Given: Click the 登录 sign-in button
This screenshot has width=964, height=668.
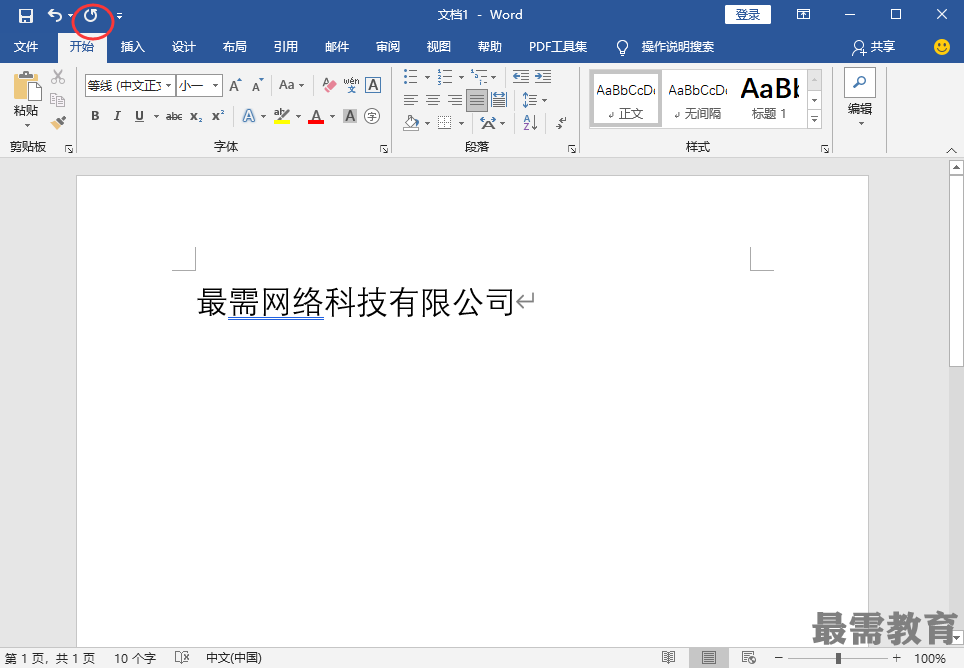Looking at the screenshot, I should pos(748,15).
